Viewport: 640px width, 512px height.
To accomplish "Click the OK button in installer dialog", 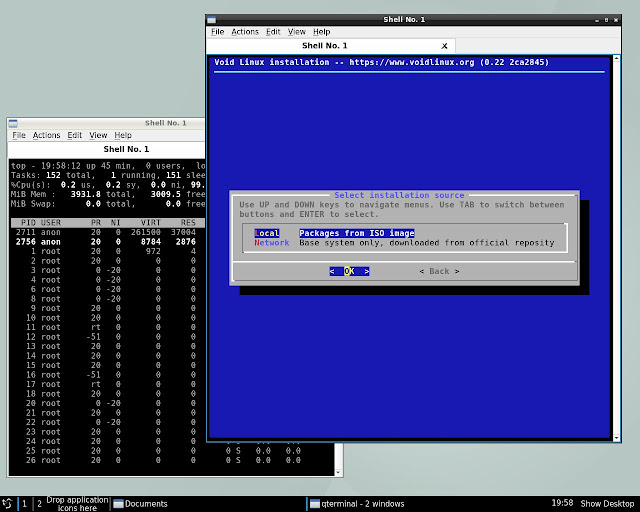I will tap(349, 271).
